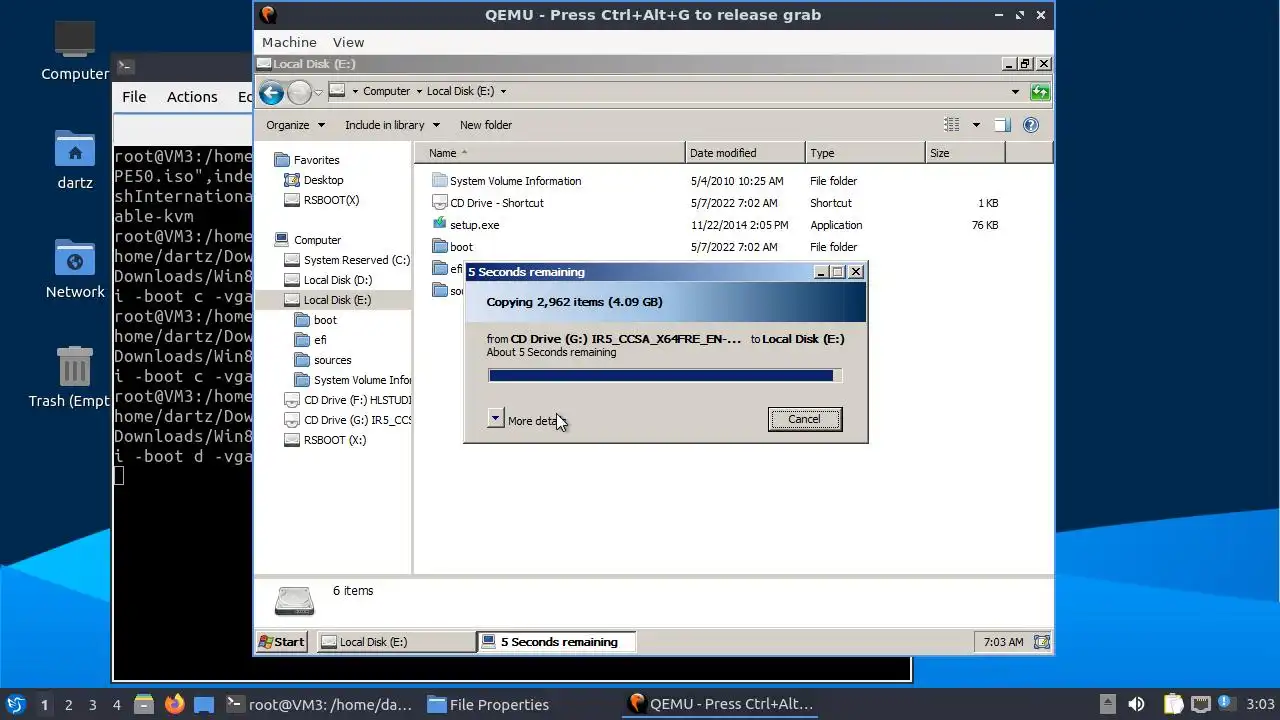
Task: Click the Forward arrow in Explorer
Action: tap(299, 93)
